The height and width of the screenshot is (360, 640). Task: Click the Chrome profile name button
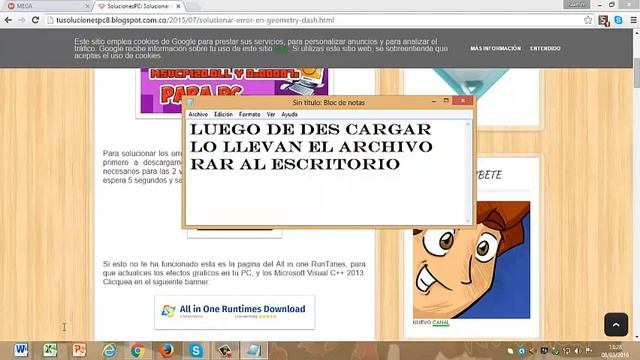click(x=576, y=4)
